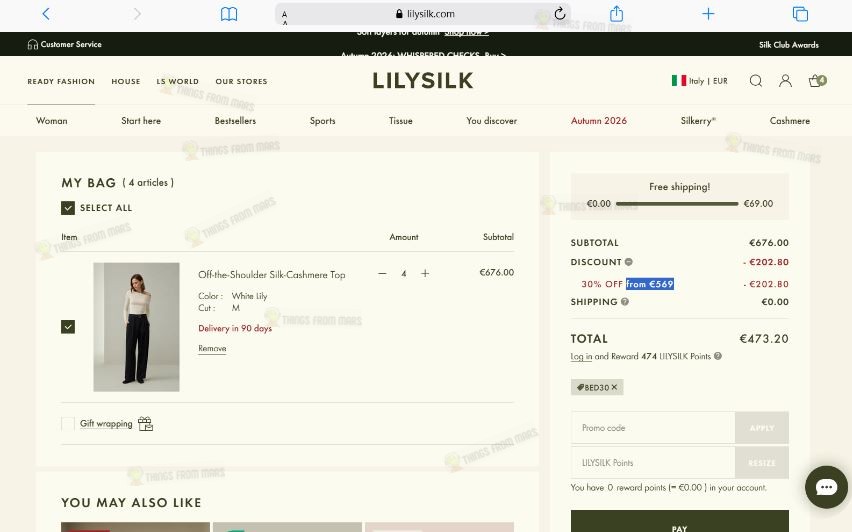Click 30% OFF from €569 line

(627, 284)
